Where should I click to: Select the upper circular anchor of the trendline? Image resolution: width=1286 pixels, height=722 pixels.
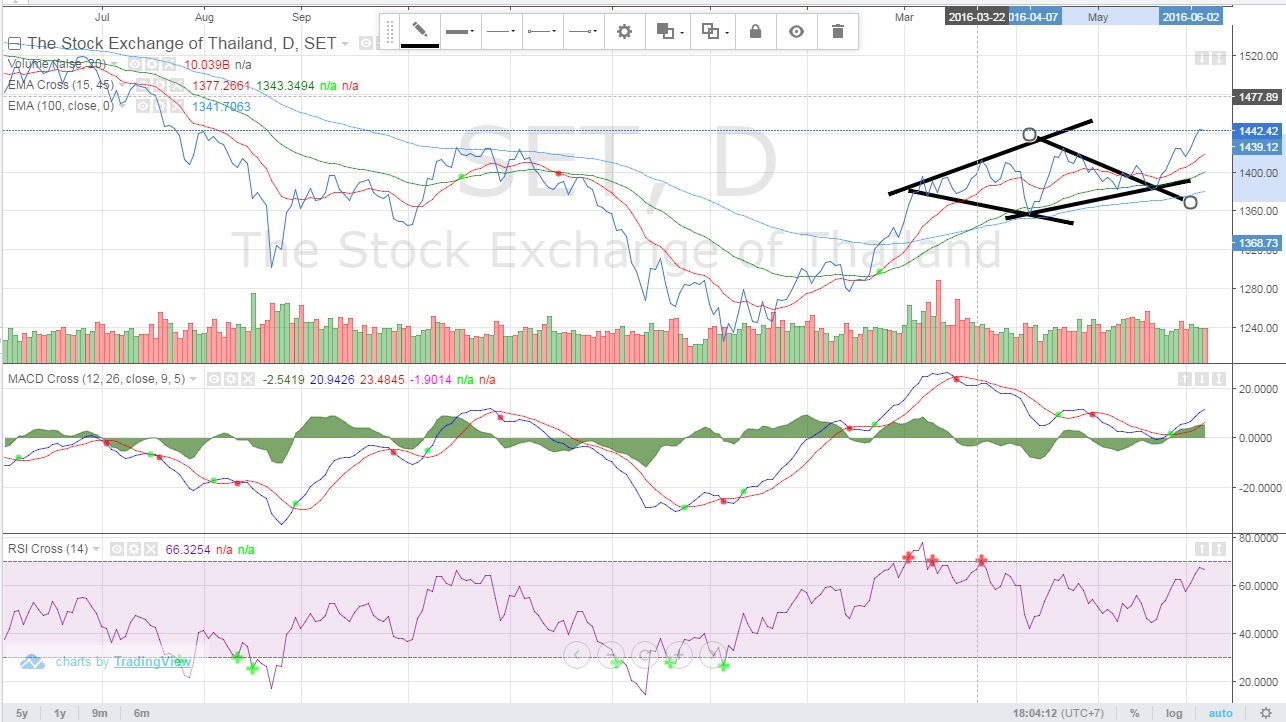point(1030,135)
